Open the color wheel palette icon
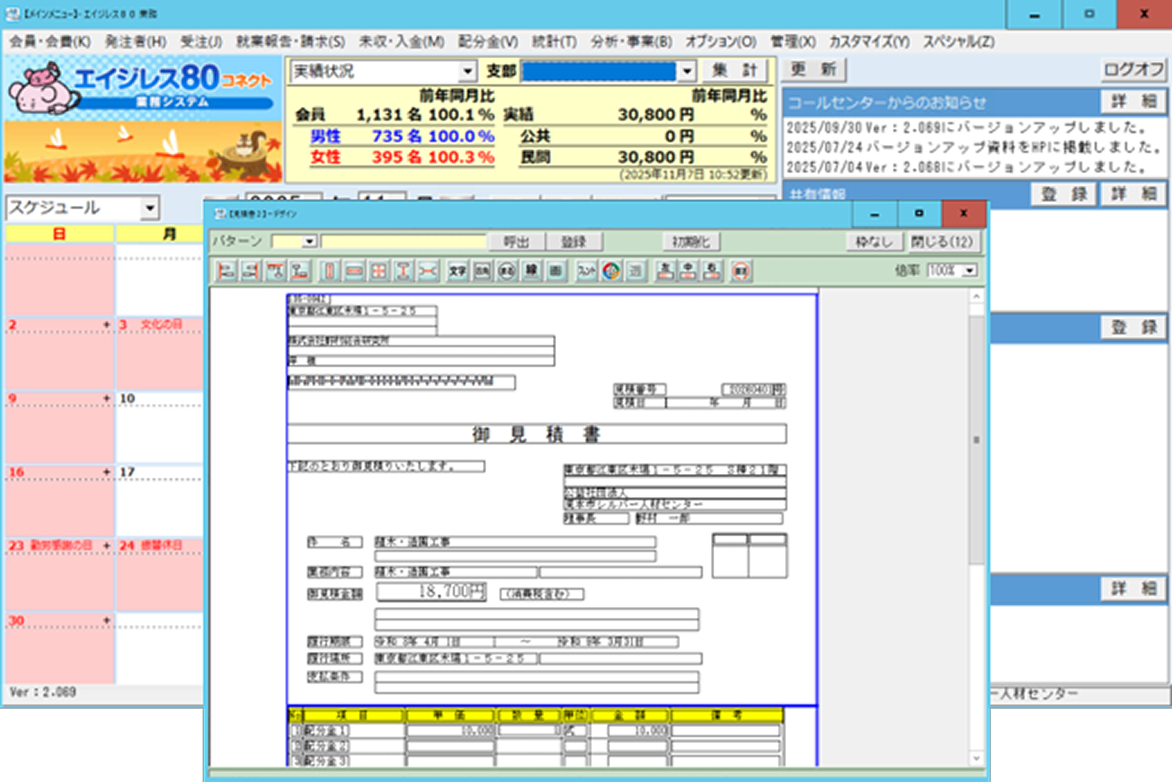Viewport: 1172px width, 782px height. click(611, 271)
